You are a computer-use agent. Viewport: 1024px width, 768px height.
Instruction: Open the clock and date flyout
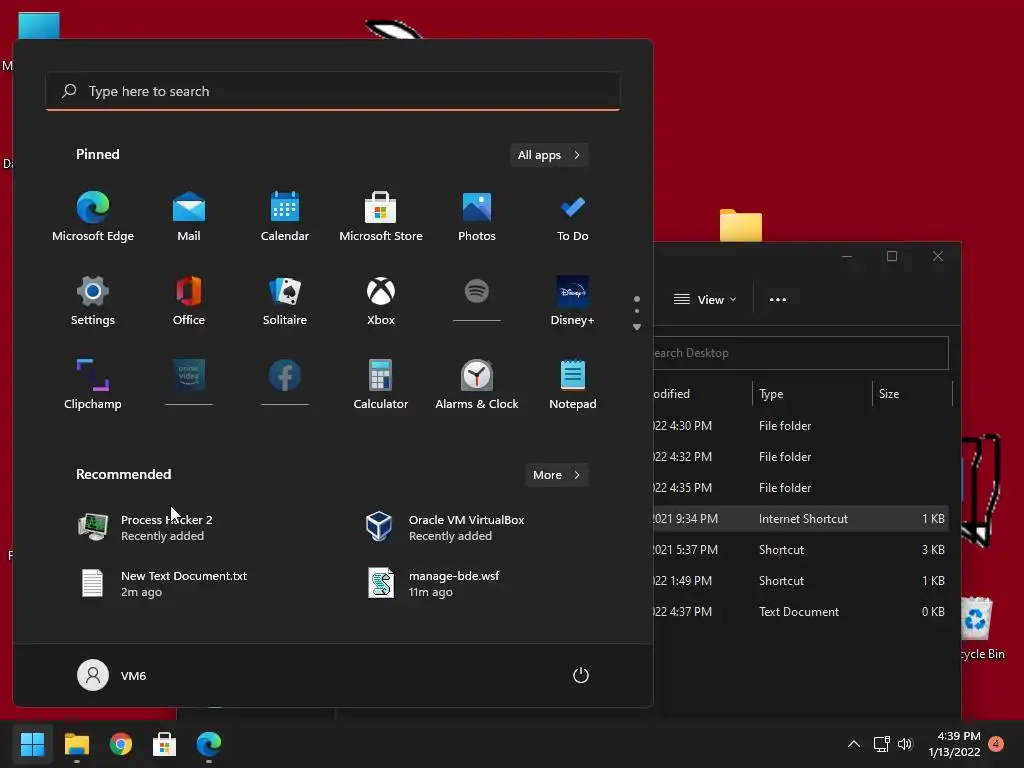(954, 744)
